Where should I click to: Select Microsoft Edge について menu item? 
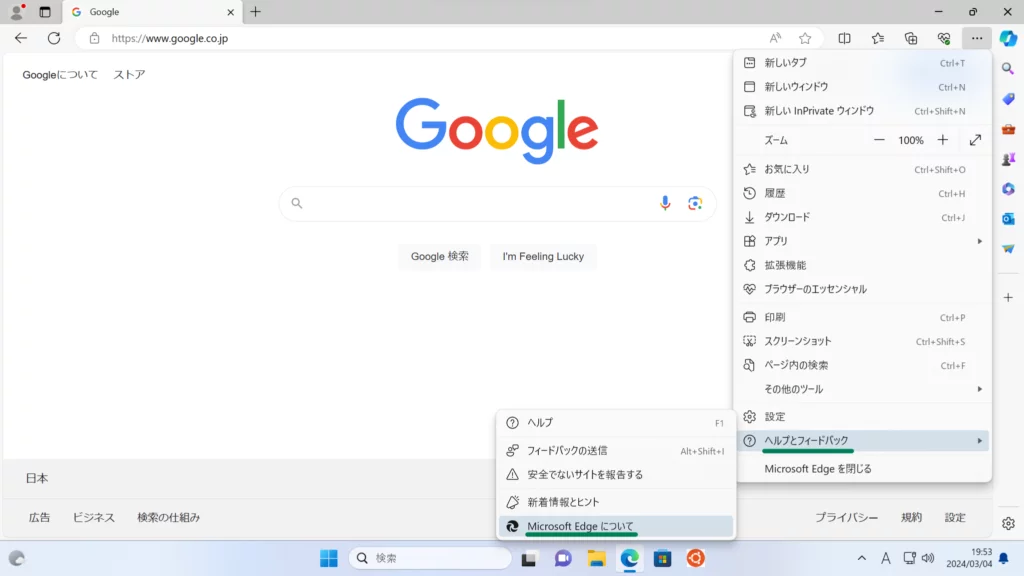(x=580, y=526)
